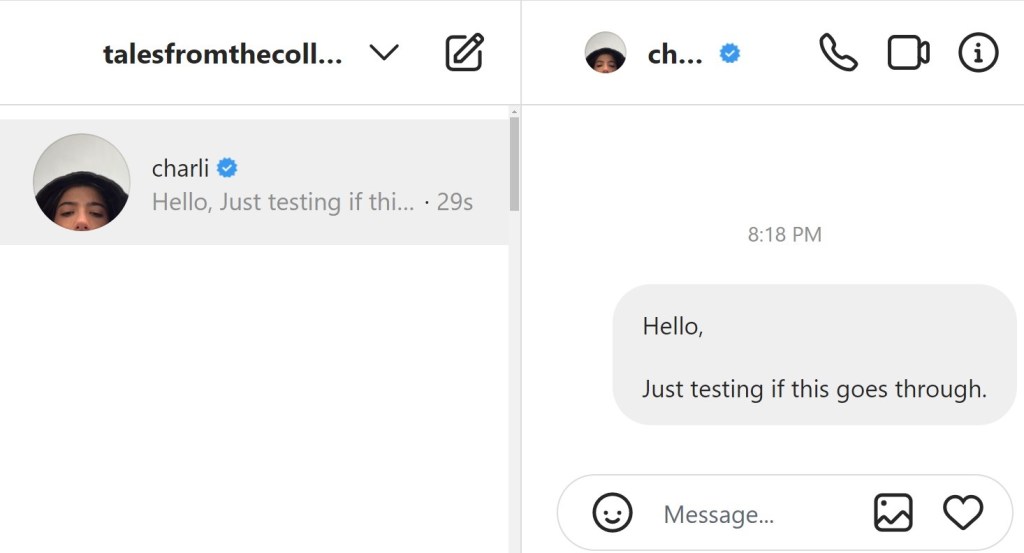Open the emoji picker smiley icon

(x=612, y=513)
